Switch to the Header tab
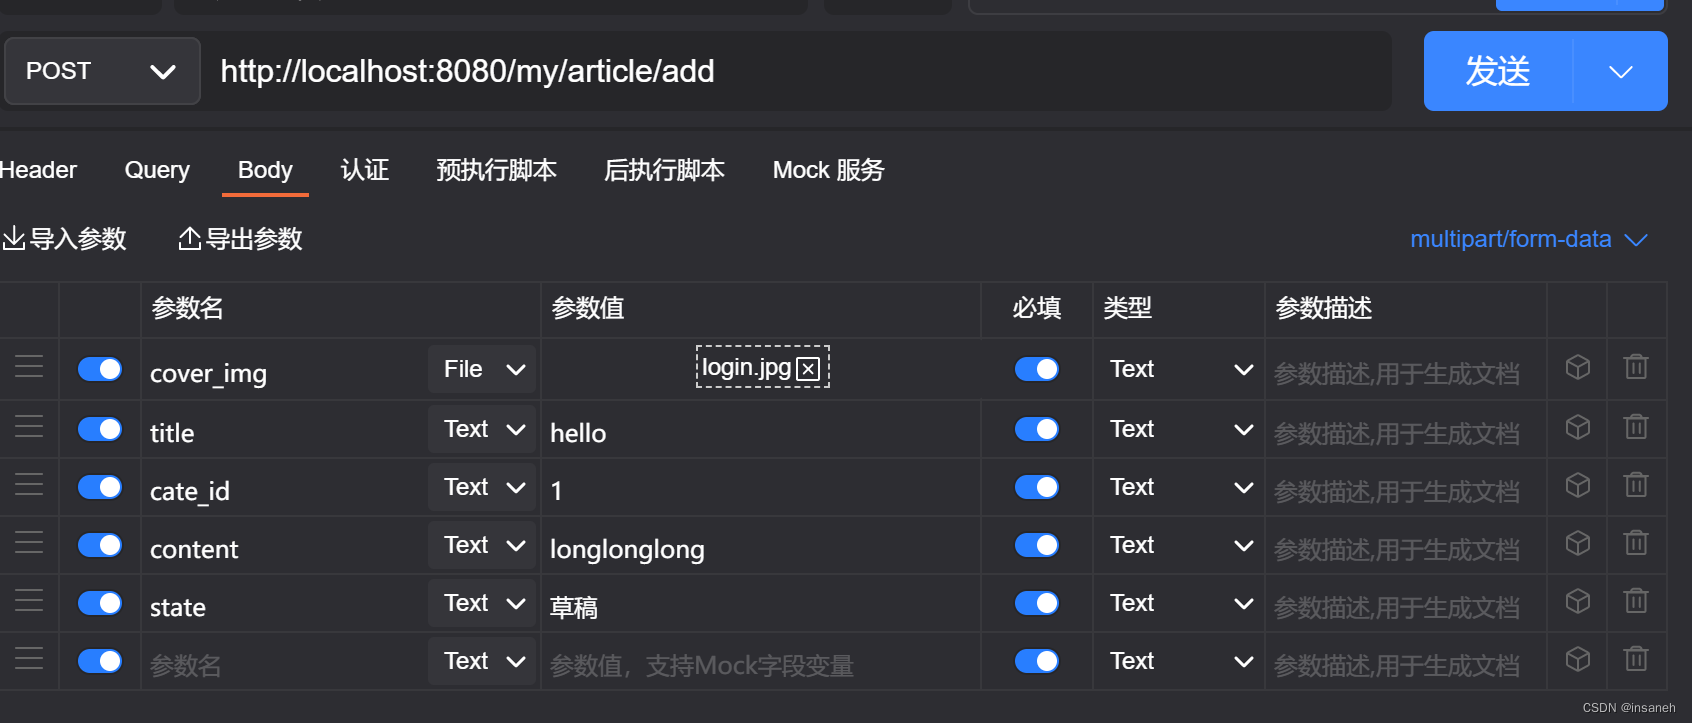 pos(38,169)
